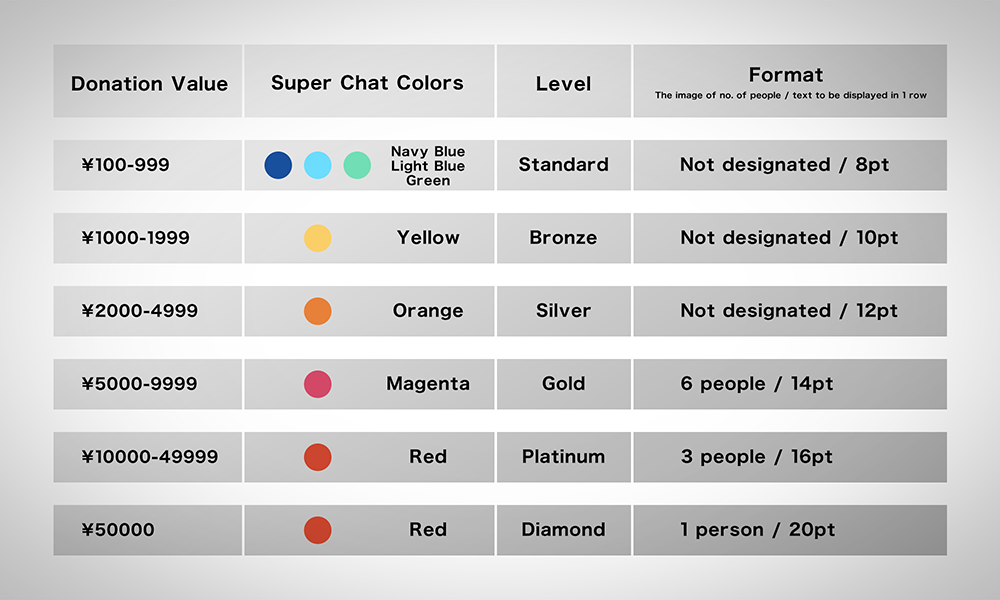The width and height of the screenshot is (1000, 600).
Task: Click the Level column header
Action: click(564, 81)
